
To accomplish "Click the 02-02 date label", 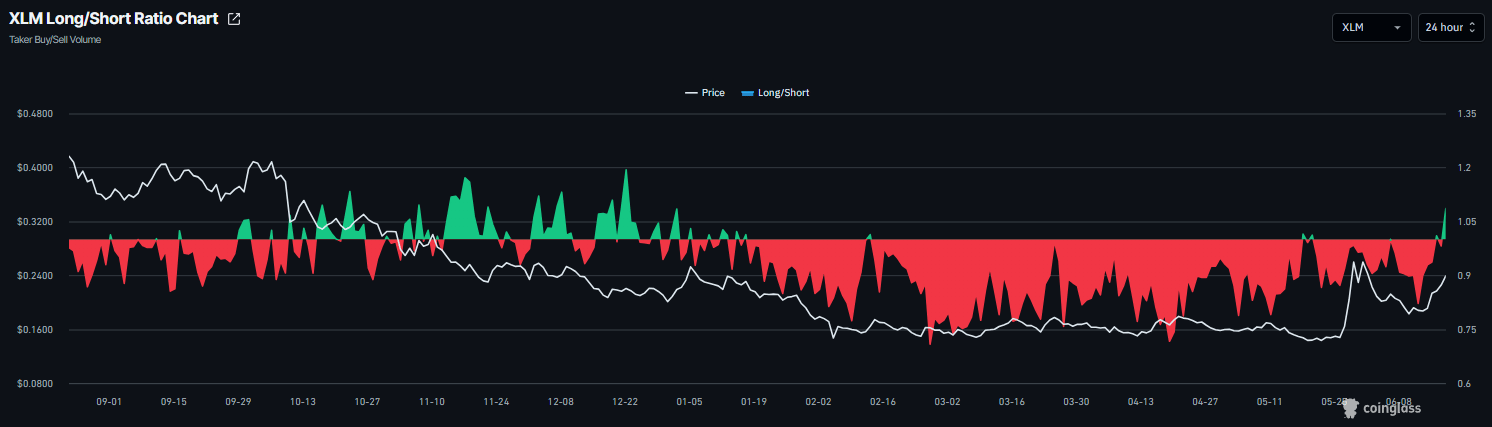I will pyautogui.click(x=818, y=402).
